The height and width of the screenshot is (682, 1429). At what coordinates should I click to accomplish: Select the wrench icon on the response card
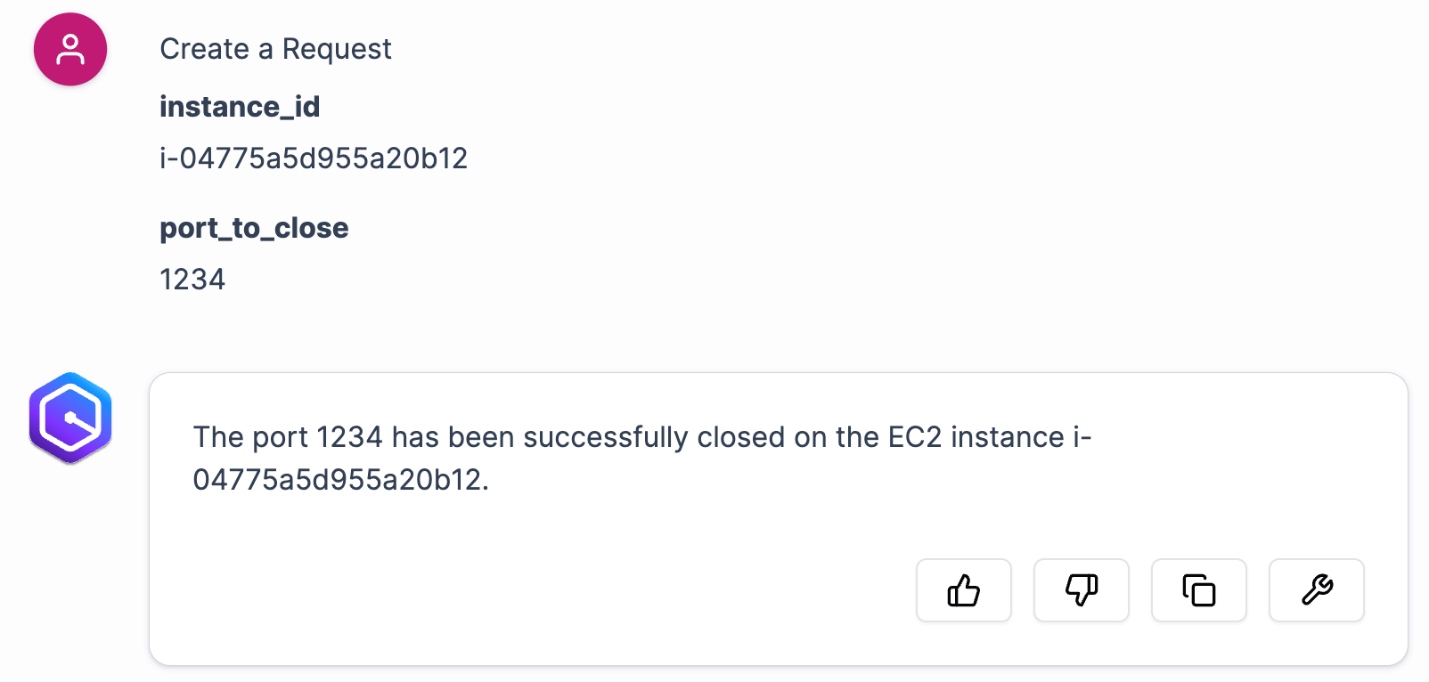tap(1316, 590)
